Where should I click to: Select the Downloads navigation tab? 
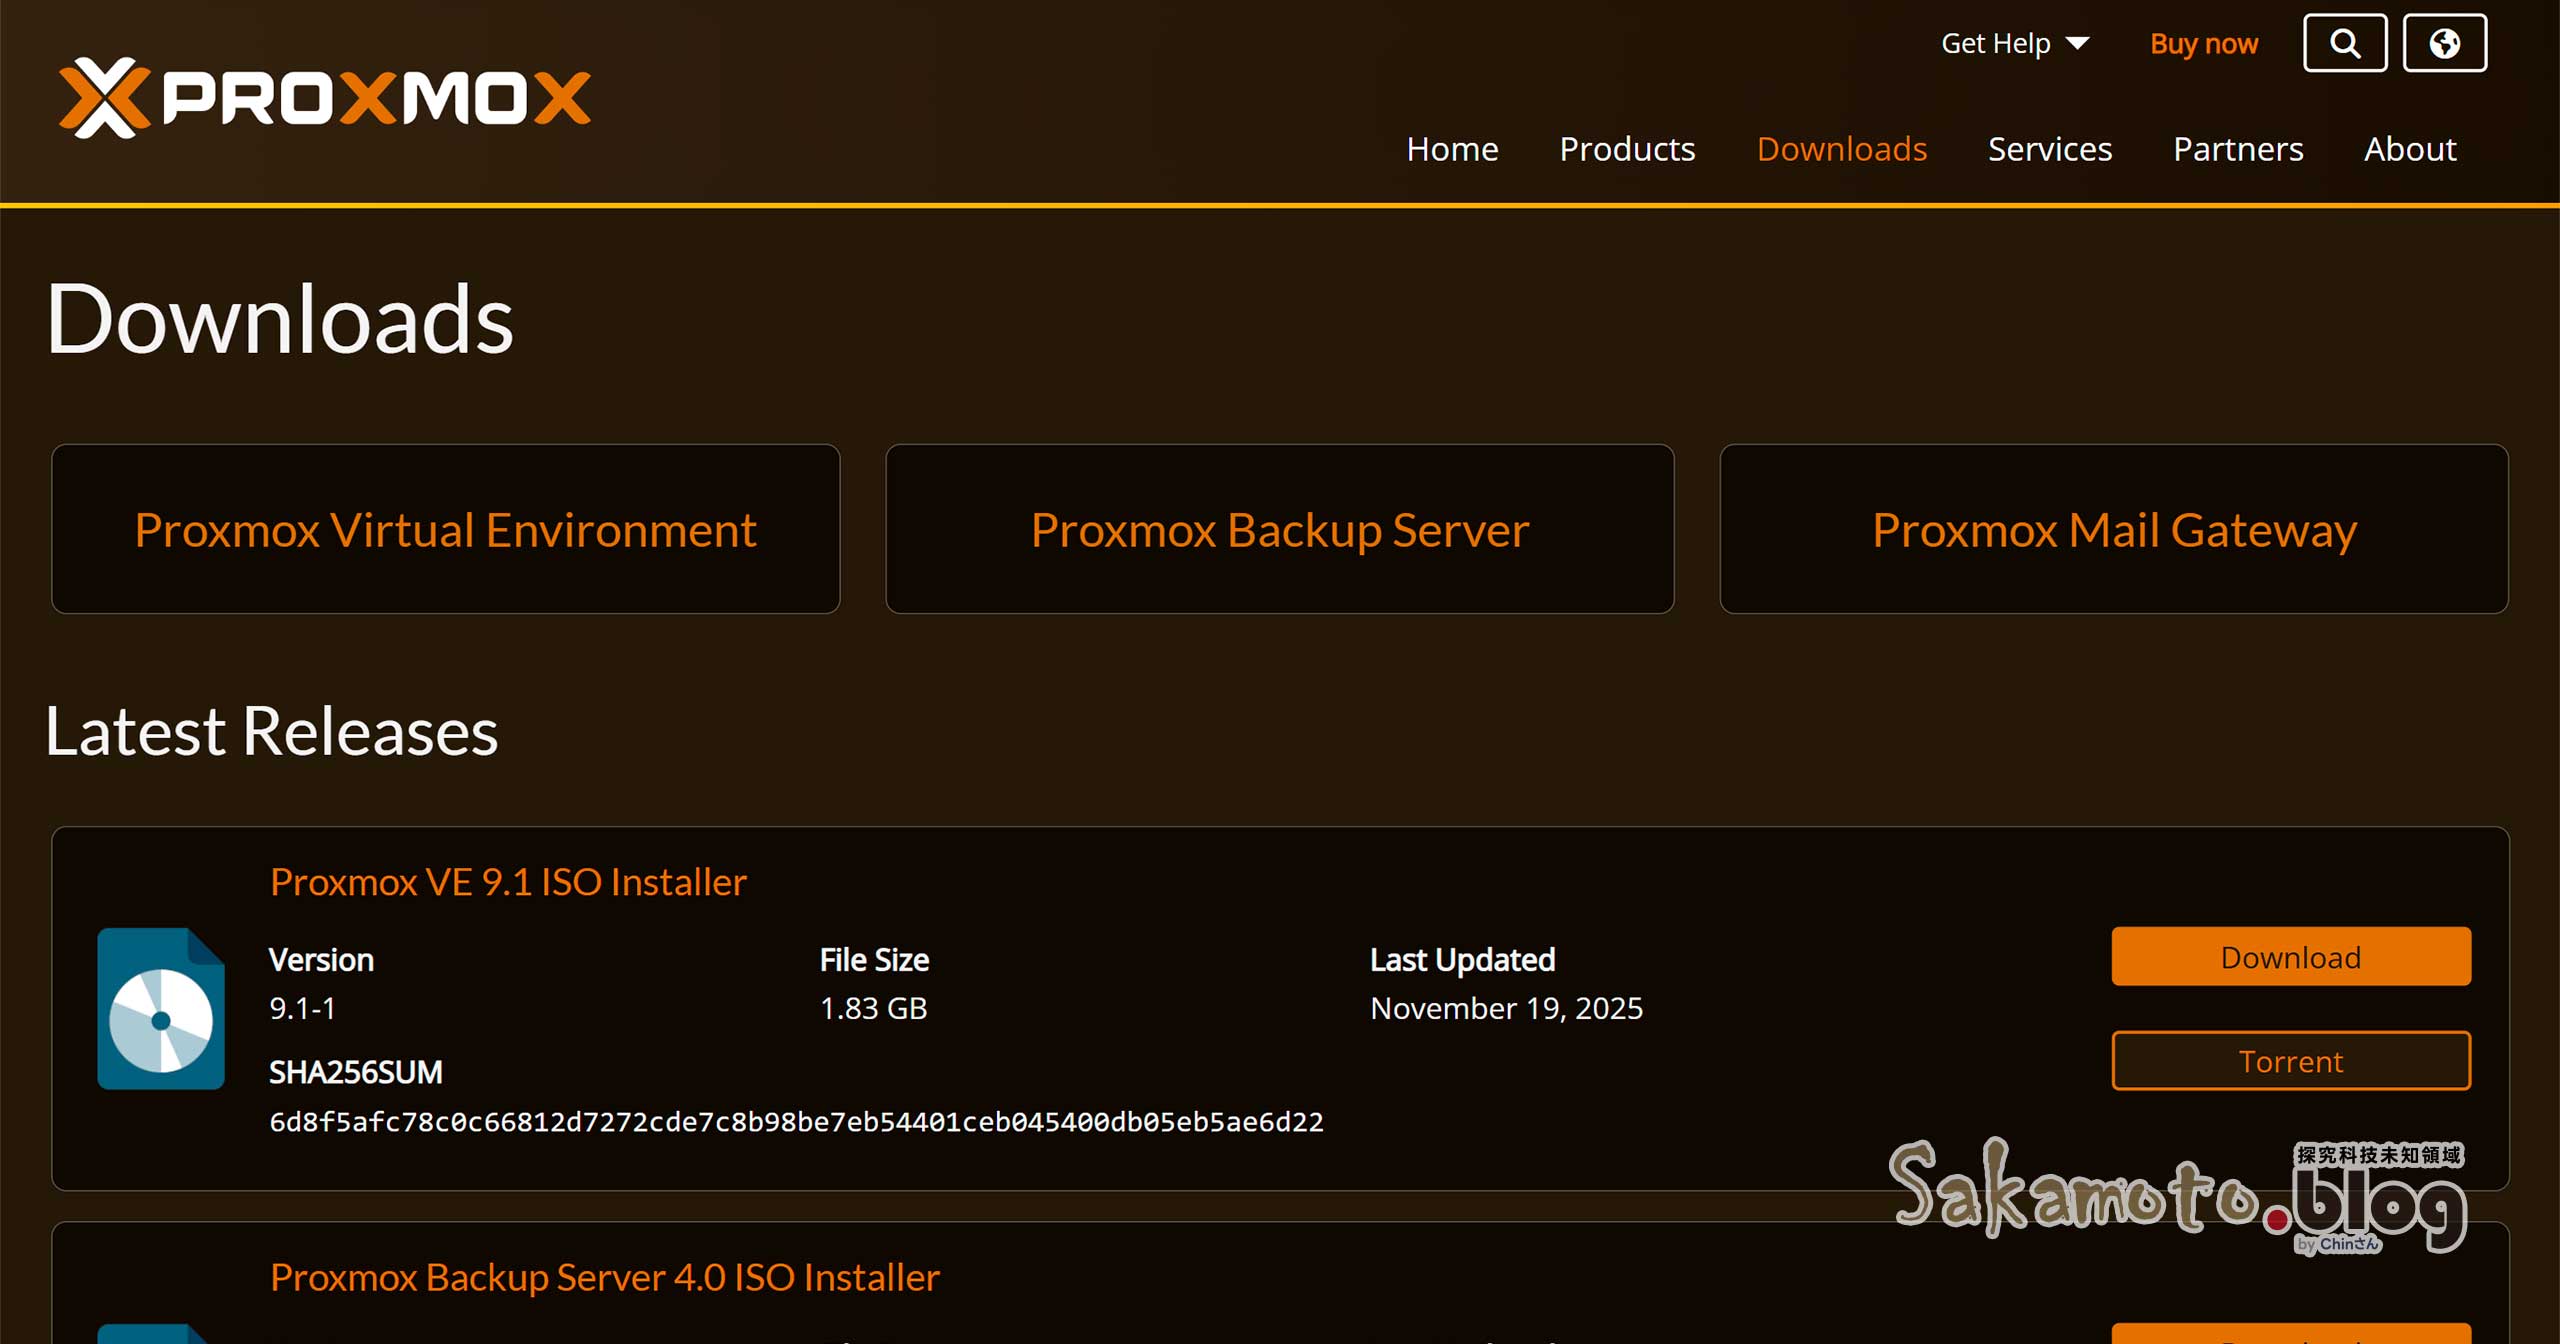[1842, 148]
